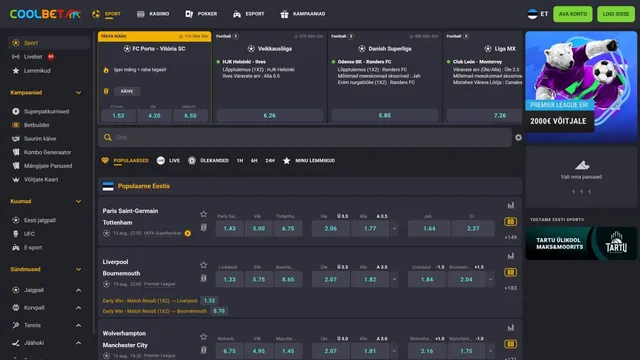The width and height of the screenshot is (640, 360).
Task: Open statistics icon for Liverpool match
Action: 511,256
